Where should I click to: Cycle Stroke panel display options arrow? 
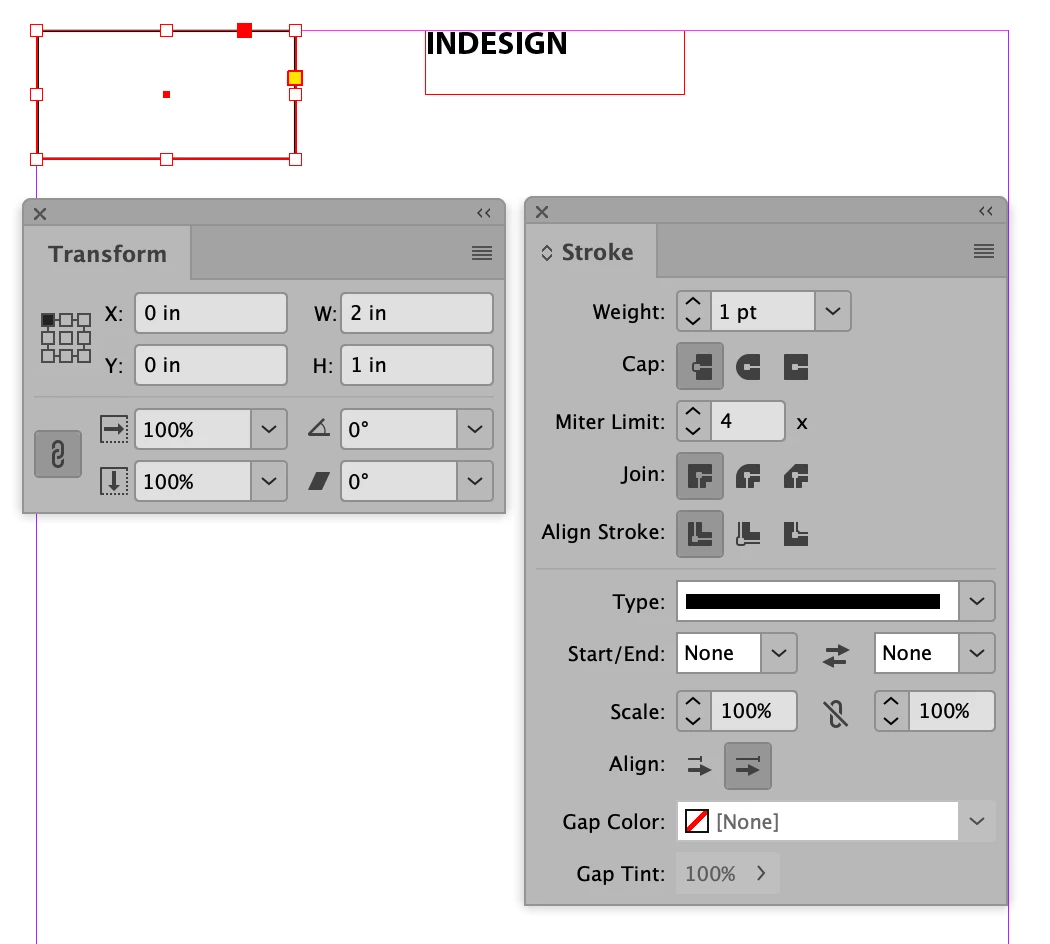pyautogui.click(x=547, y=253)
